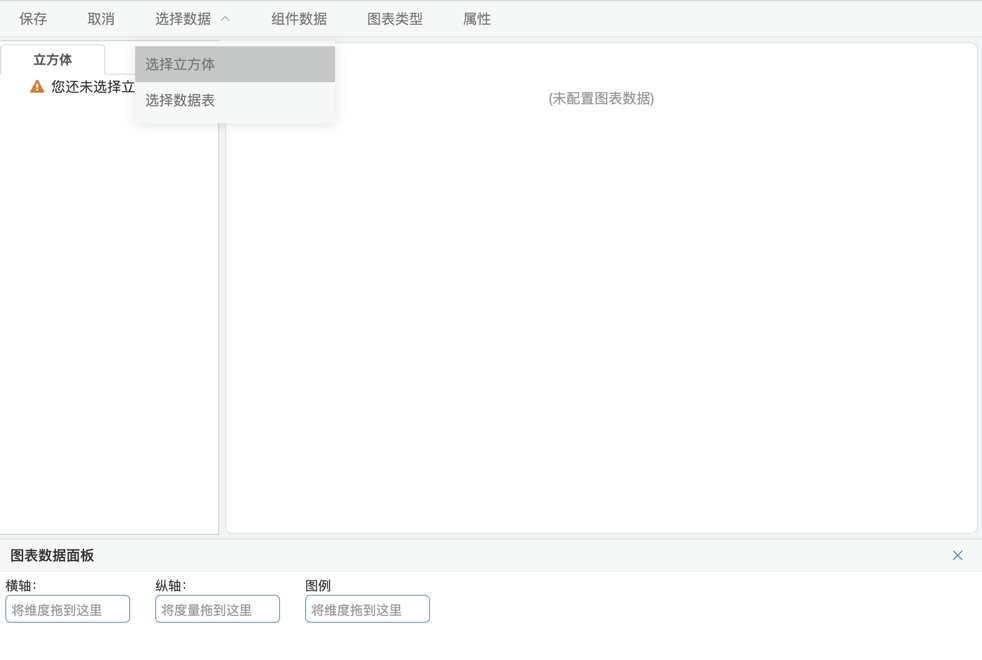The image size is (982, 660).
Task: Open the 选择数据 dropdown menu
Action: pos(183,19)
